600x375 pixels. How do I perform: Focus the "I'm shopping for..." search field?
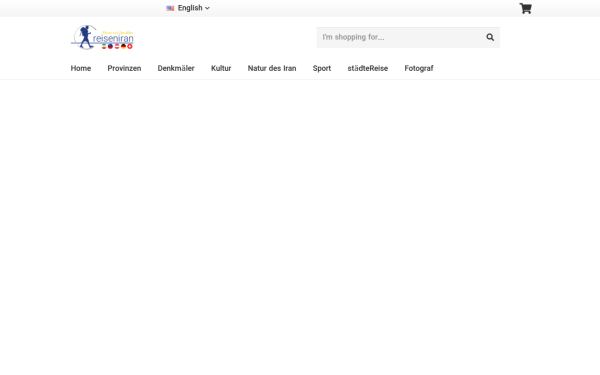399,37
